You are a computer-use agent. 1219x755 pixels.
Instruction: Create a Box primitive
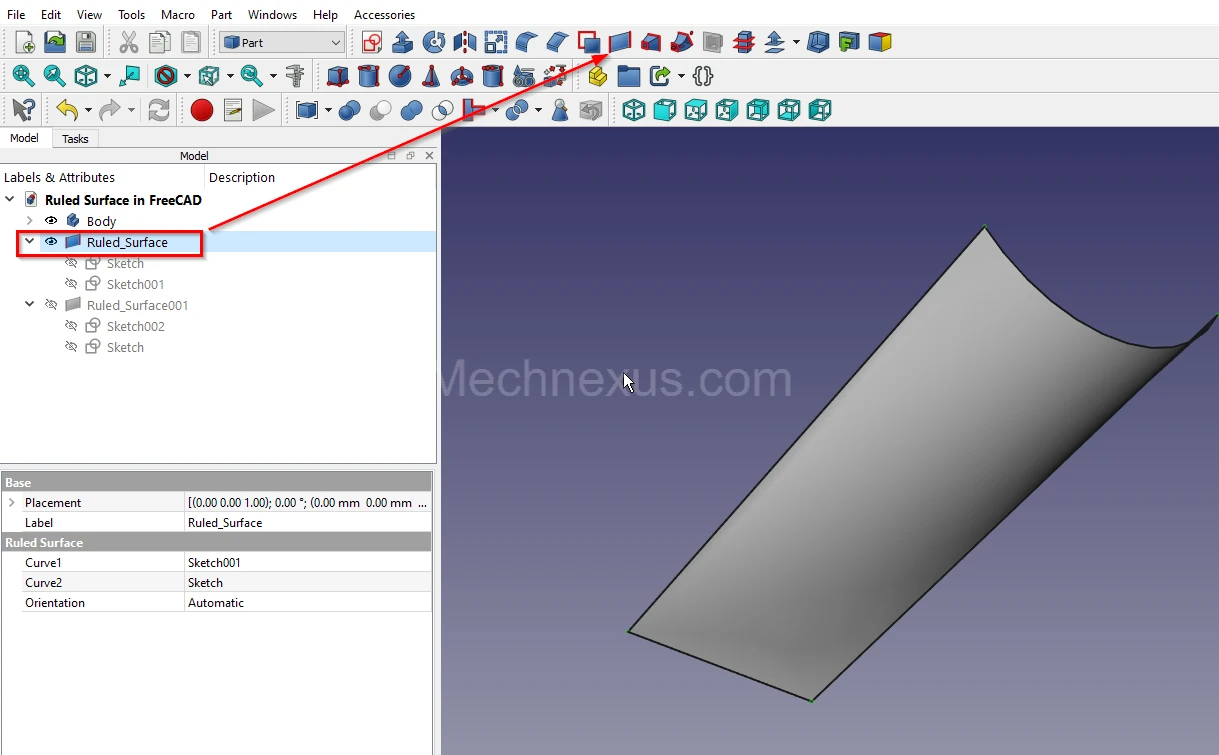tap(338, 76)
